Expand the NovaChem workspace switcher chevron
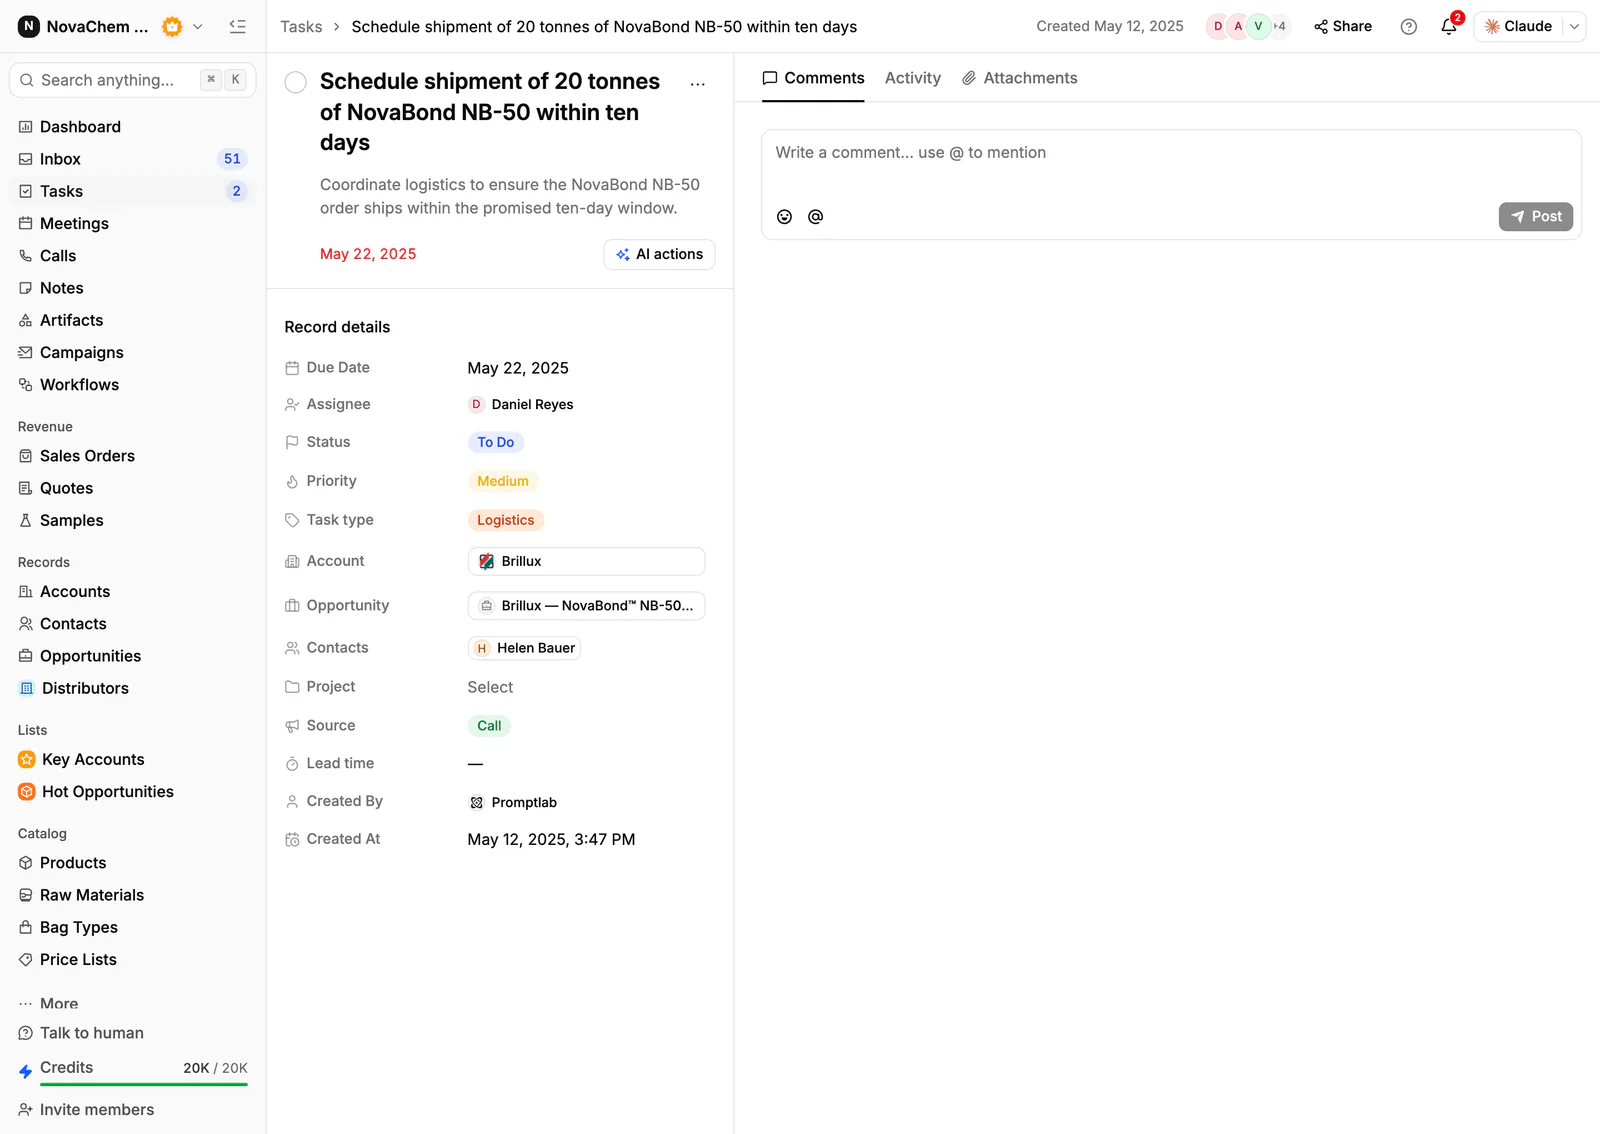Viewport: 1600px width, 1134px height. coord(198,27)
